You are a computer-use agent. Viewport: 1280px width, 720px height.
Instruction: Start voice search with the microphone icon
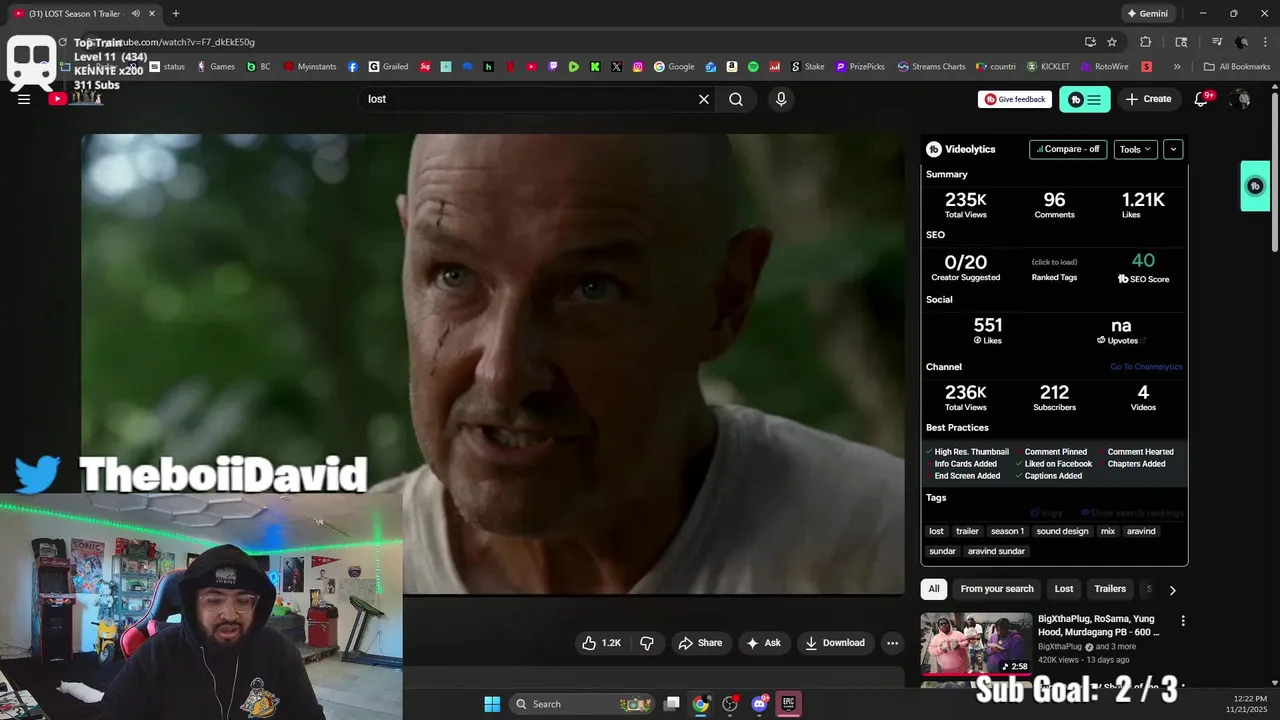click(781, 99)
